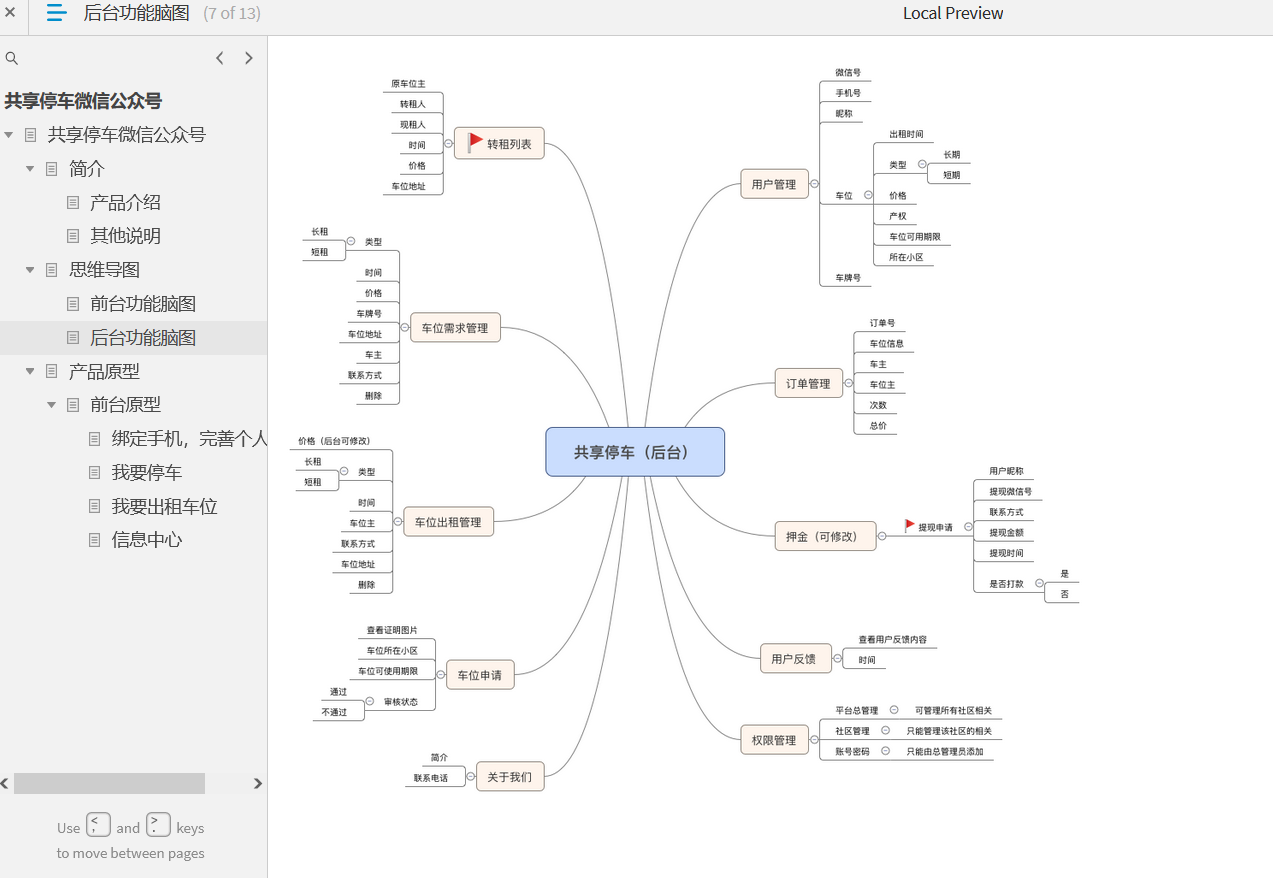This screenshot has width=1273, height=878.
Task: Click the page icon beside the 共享停车微信公众号 tree row
Action: (31, 135)
